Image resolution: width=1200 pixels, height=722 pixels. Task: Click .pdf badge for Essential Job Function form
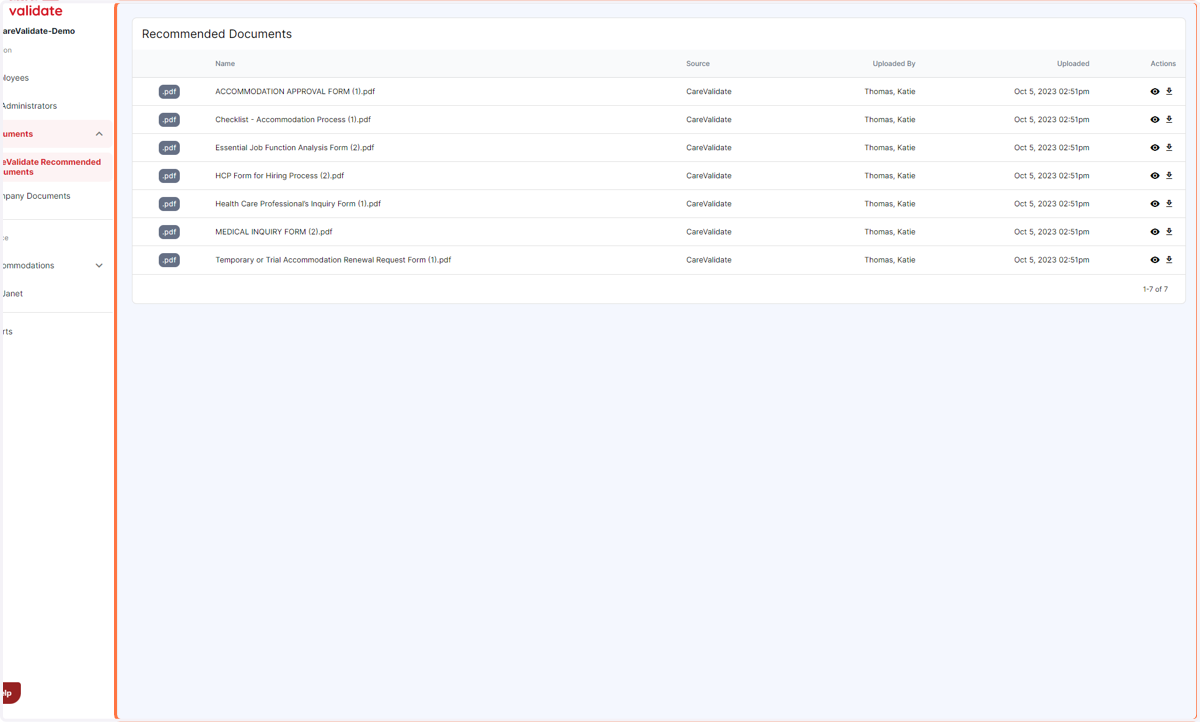[169, 148]
